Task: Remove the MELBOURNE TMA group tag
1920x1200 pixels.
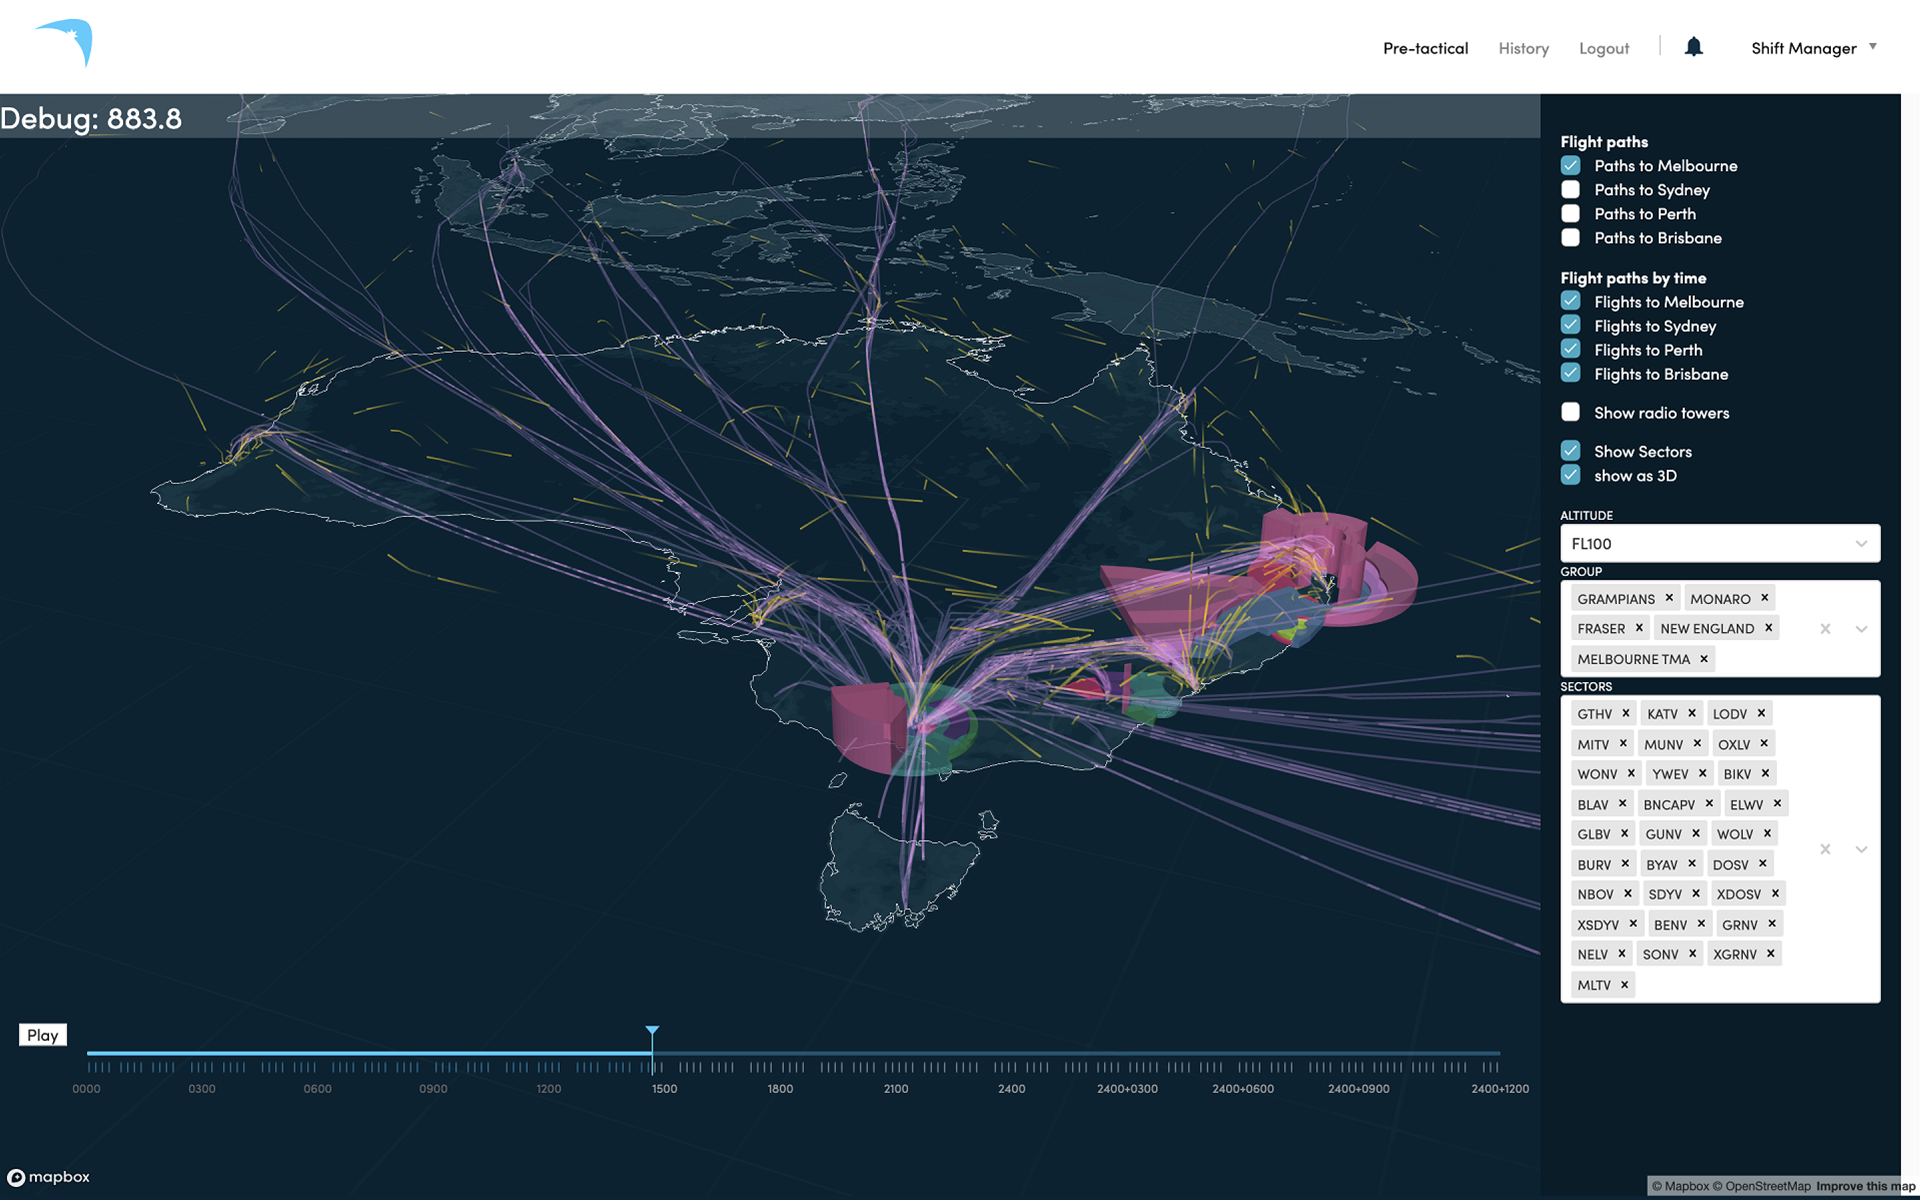Action: (1704, 659)
